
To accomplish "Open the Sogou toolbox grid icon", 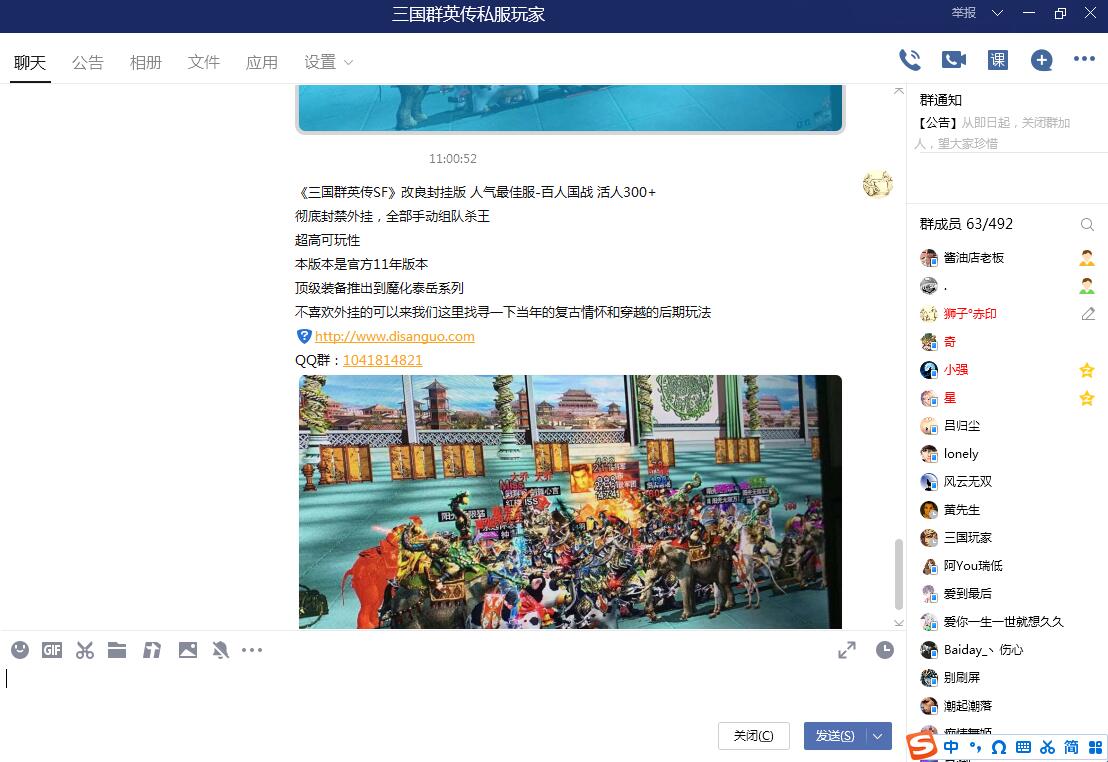I will [1095, 747].
